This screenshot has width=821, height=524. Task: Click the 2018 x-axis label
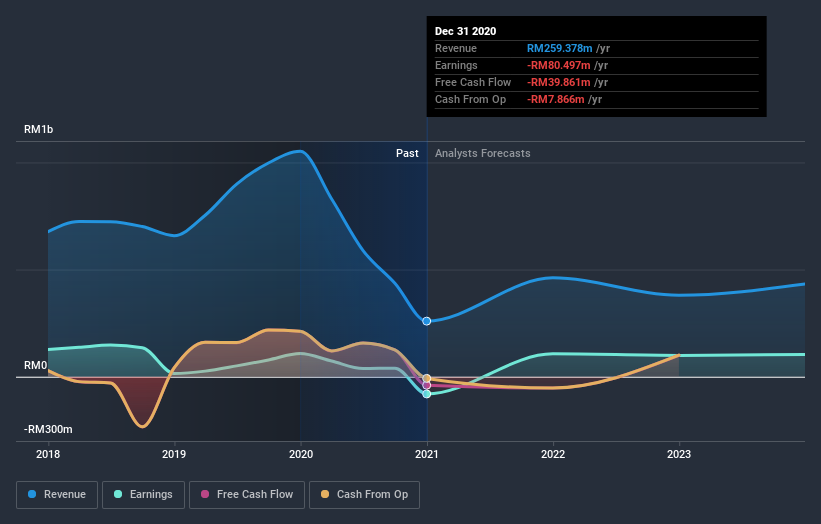coord(48,454)
